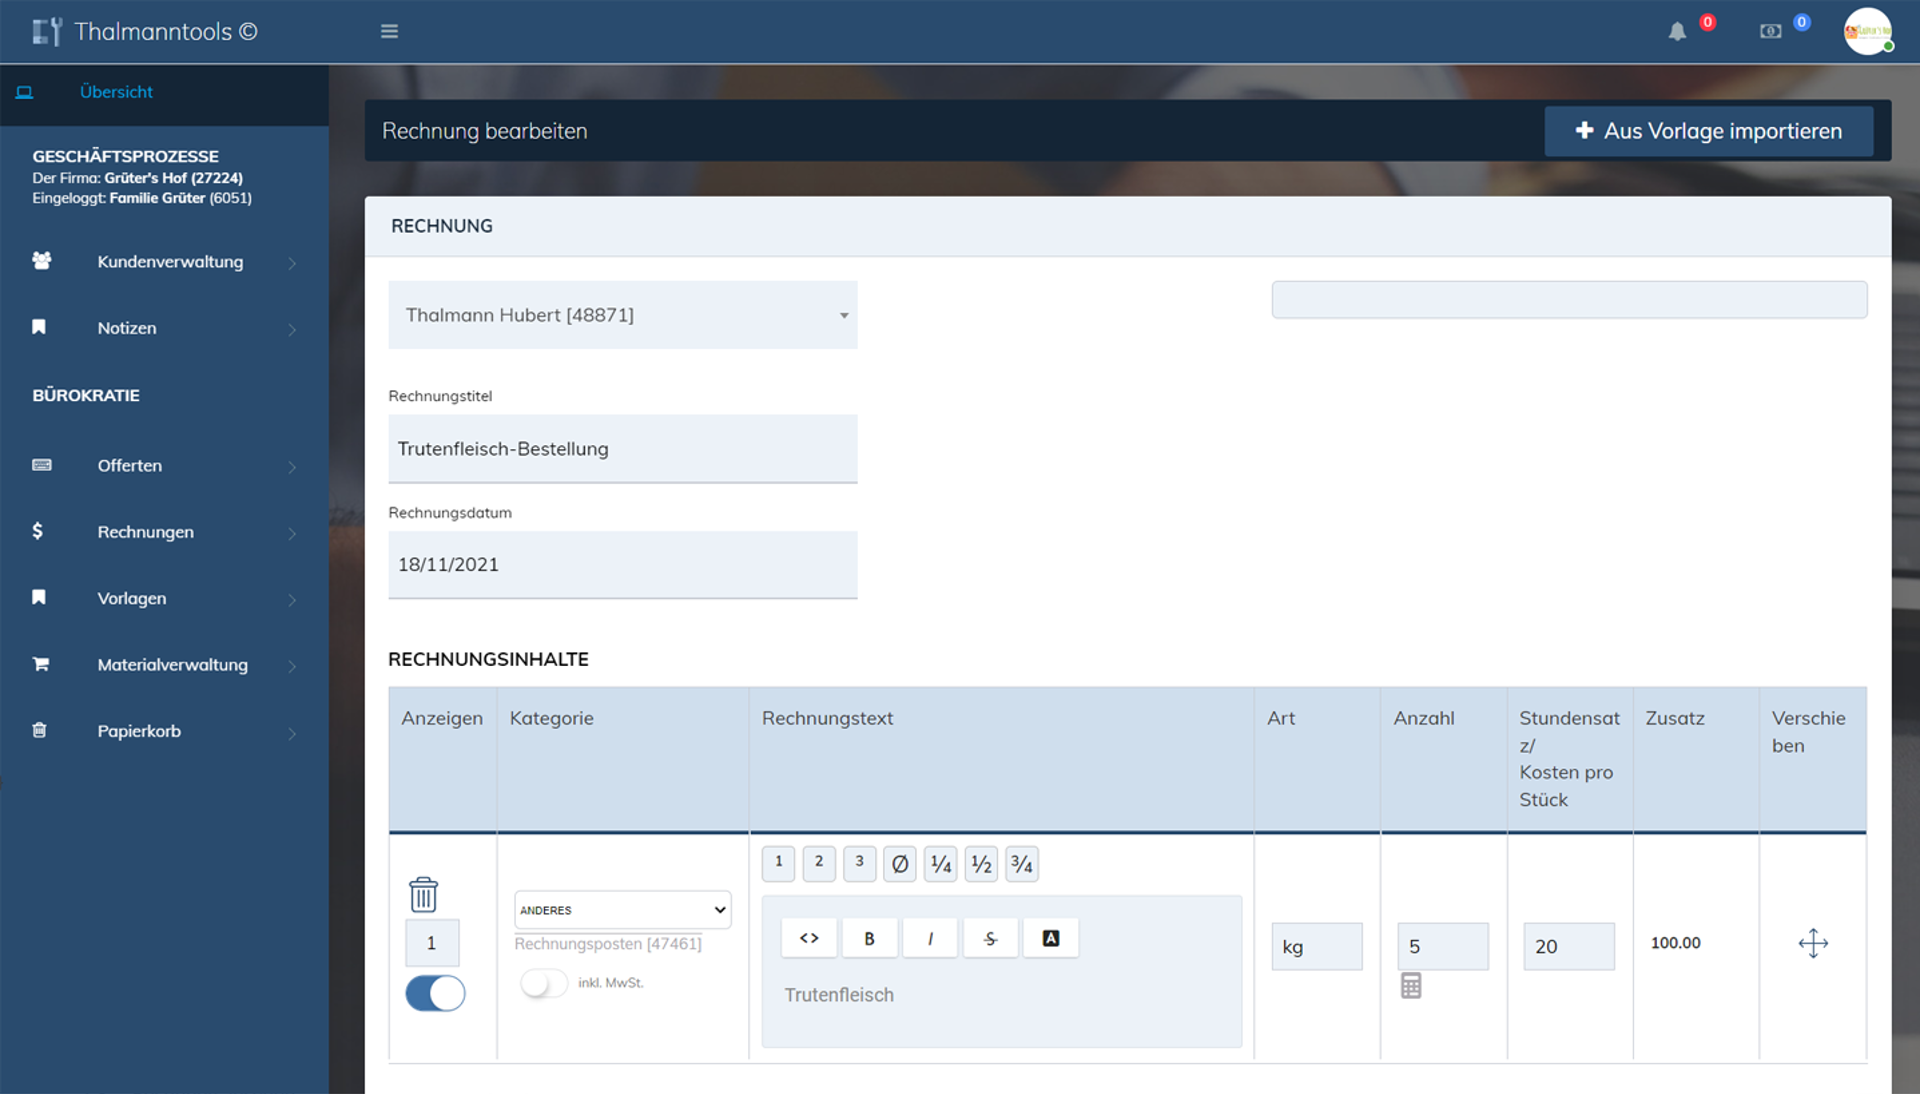The width and height of the screenshot is (1920, 1094).
Task: Open the user profile avatar
Action: click(1867, 31)
